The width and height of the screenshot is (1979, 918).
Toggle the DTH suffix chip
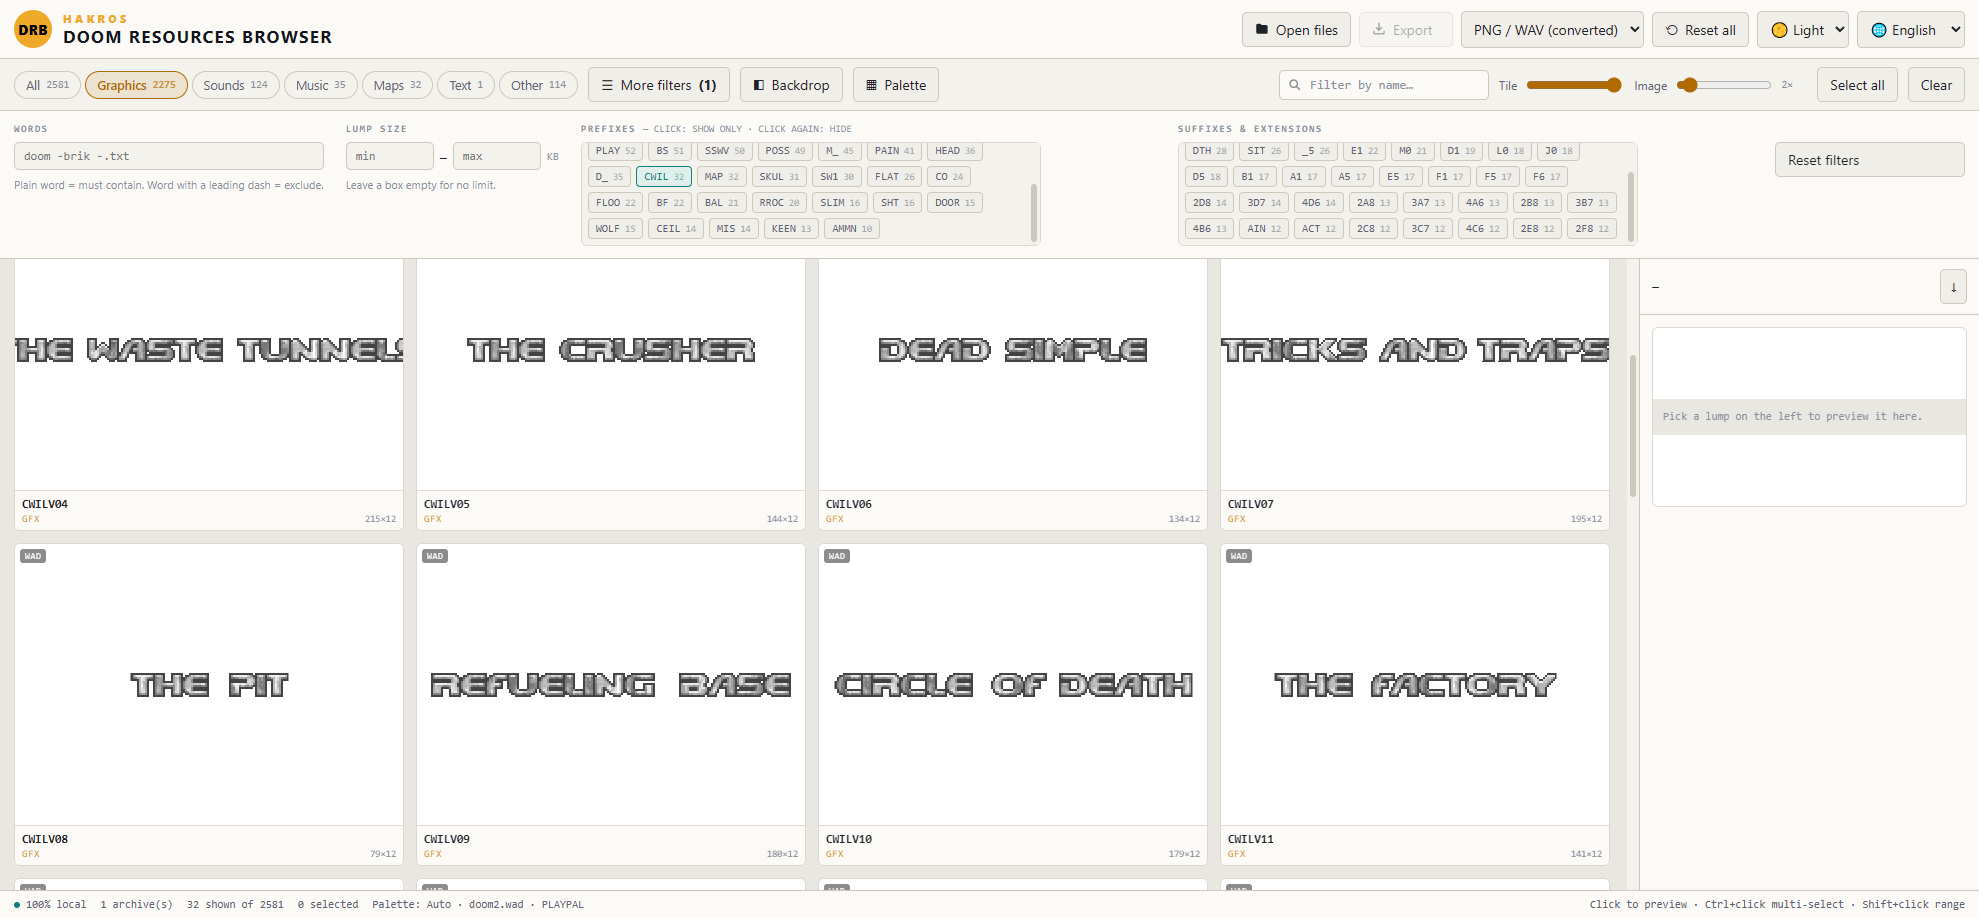point(1209,151)
